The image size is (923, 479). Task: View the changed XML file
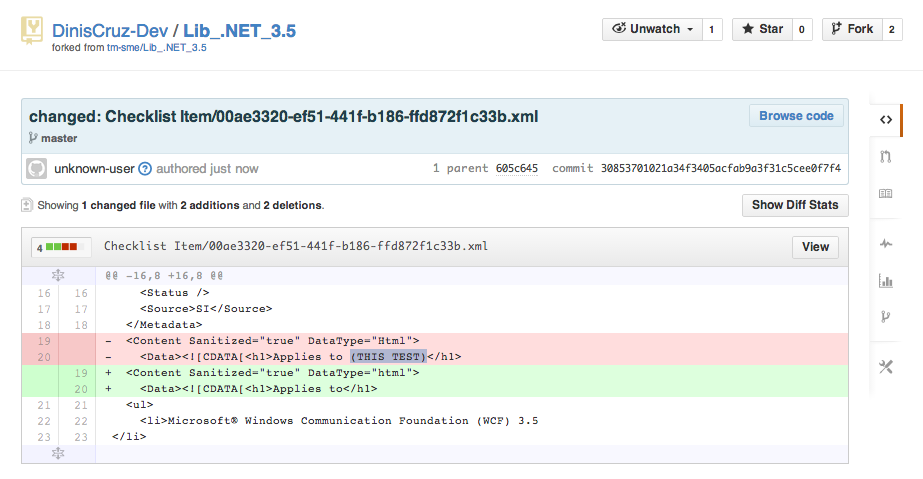click(x=815, y=247)
